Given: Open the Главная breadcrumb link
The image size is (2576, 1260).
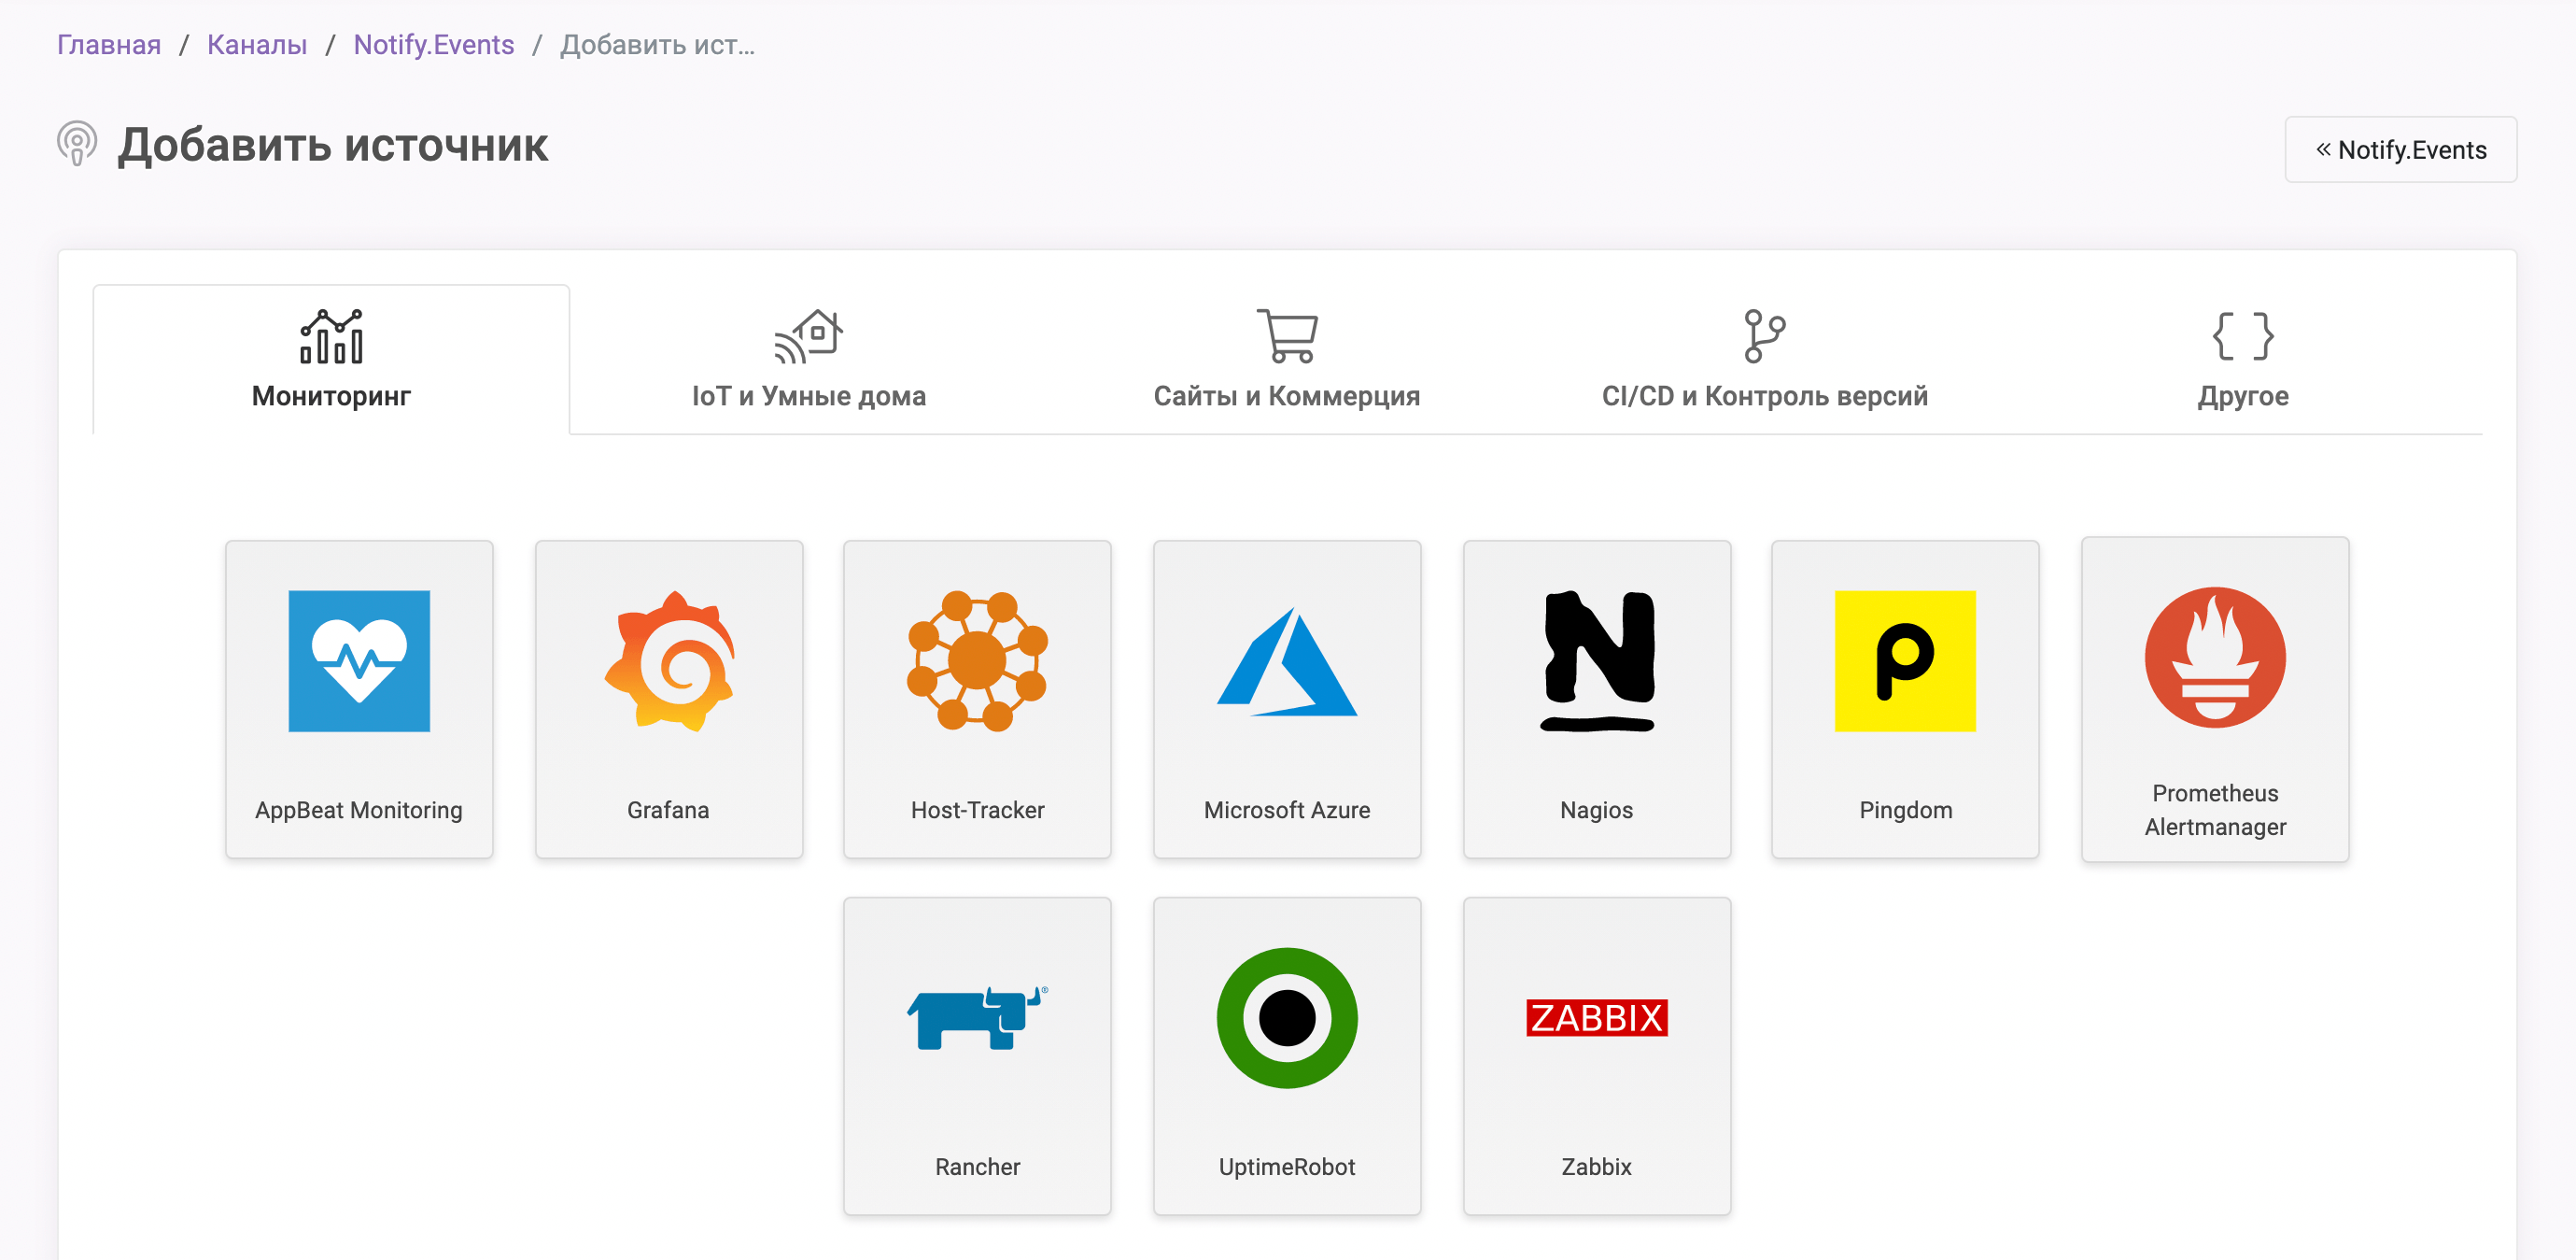Looking at the screenshot, I should 109,45.
